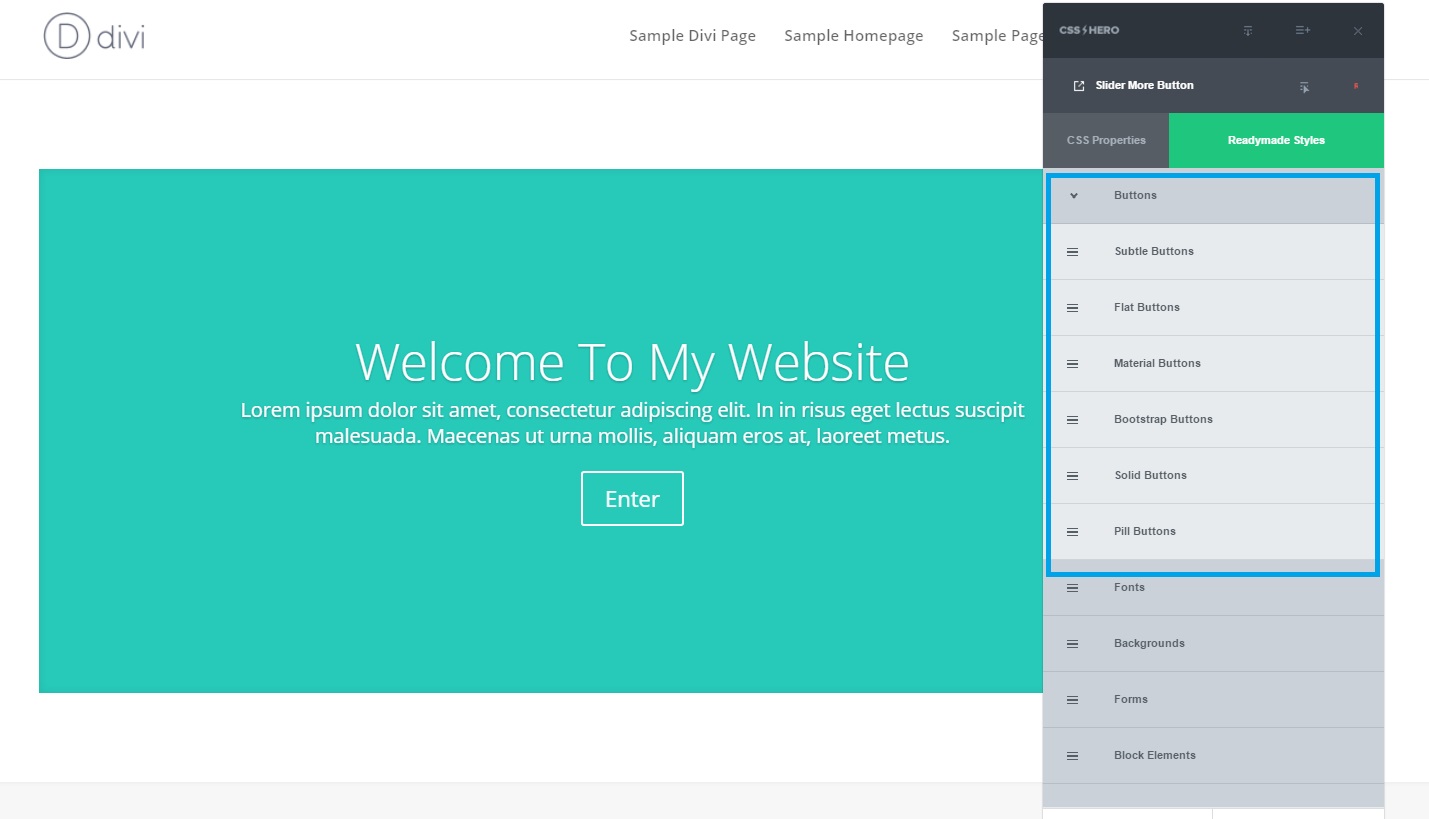Choose the Bootstrap Buttons preset

point(1212,419)
